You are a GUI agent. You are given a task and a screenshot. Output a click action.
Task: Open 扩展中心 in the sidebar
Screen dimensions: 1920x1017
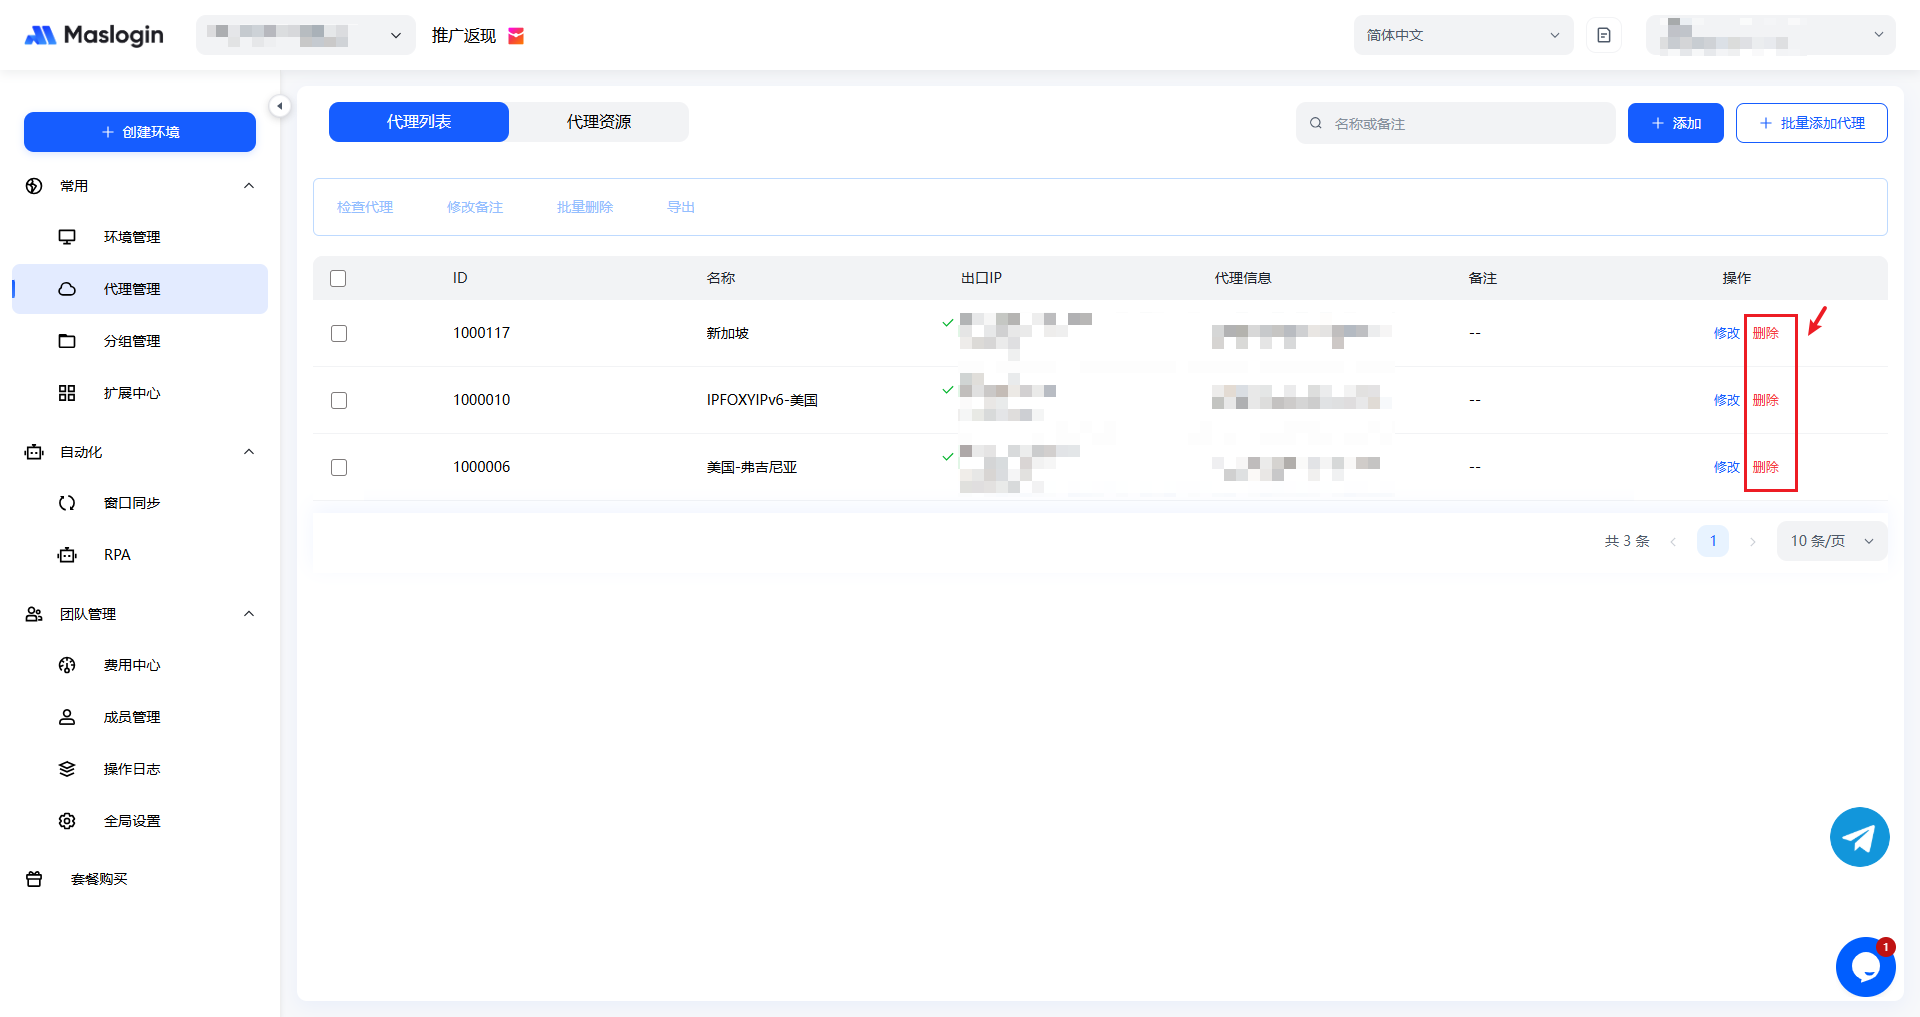[132, 393]
